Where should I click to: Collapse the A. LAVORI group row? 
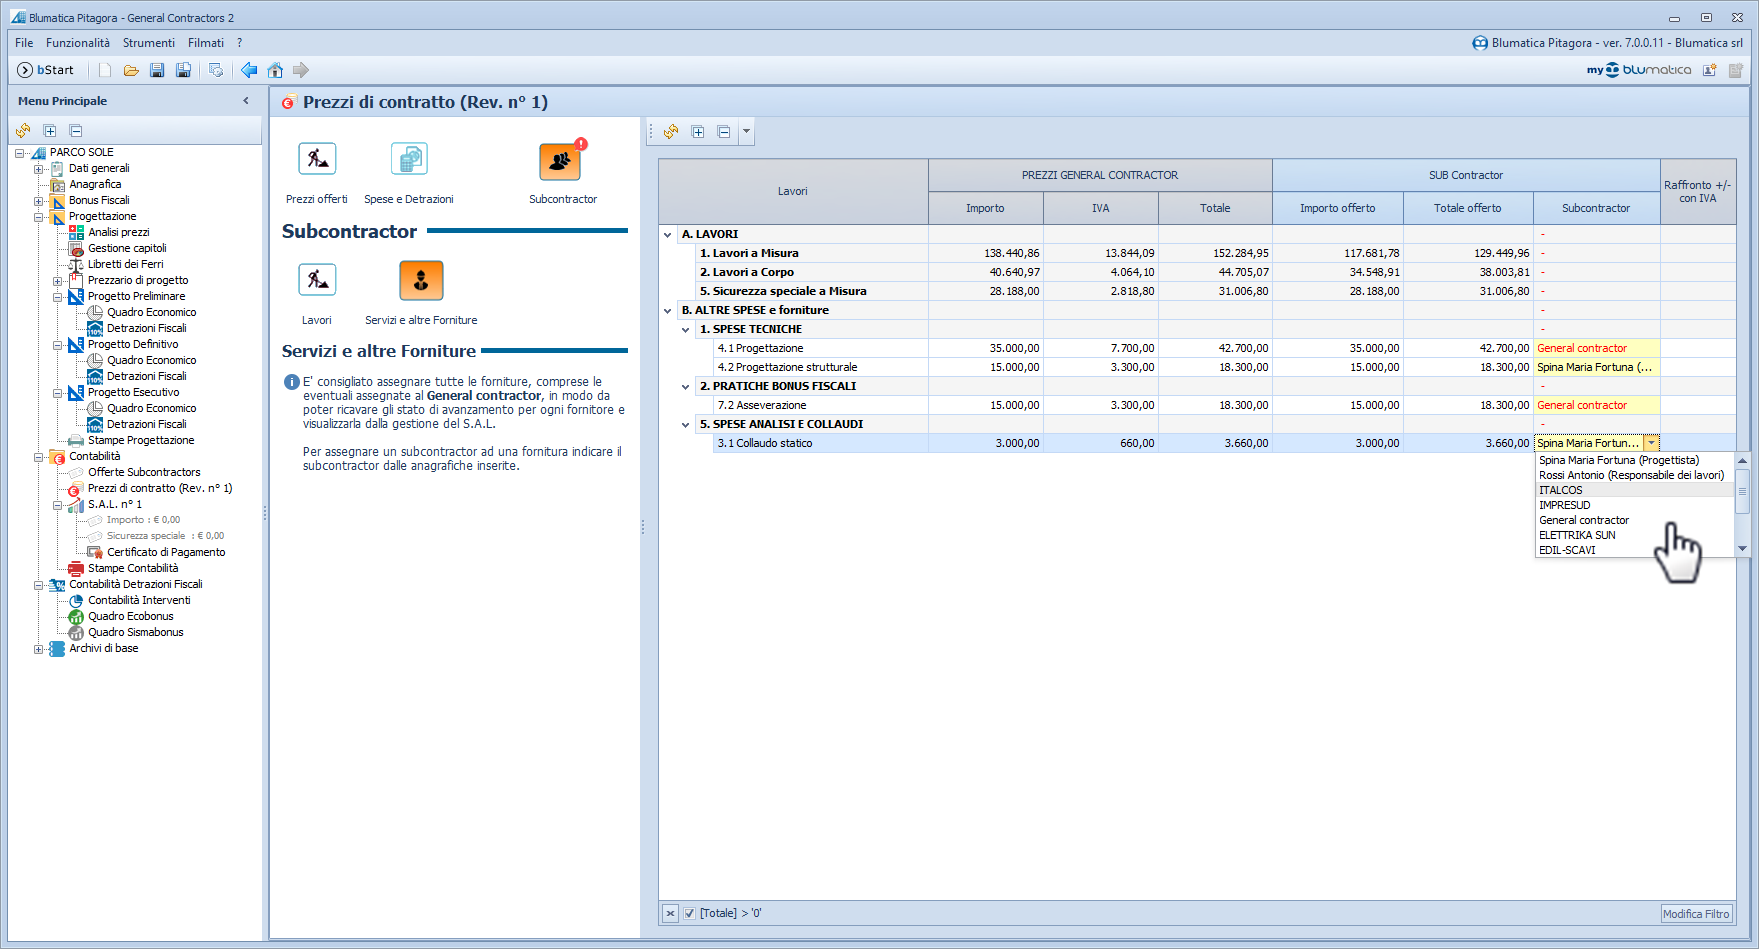click(668, 235)
